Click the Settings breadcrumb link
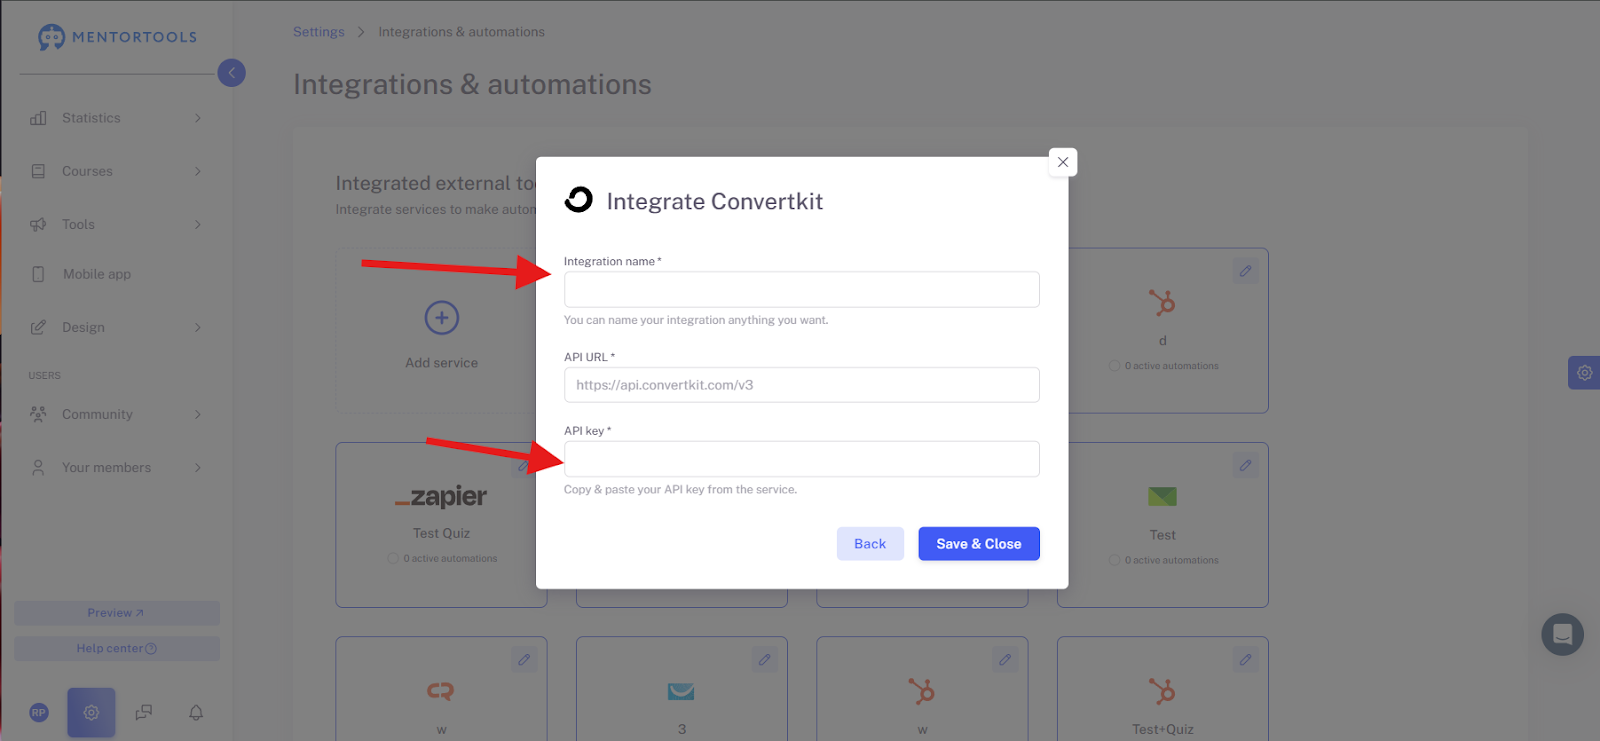1600x741 pixels. click(x=318, y=32)
